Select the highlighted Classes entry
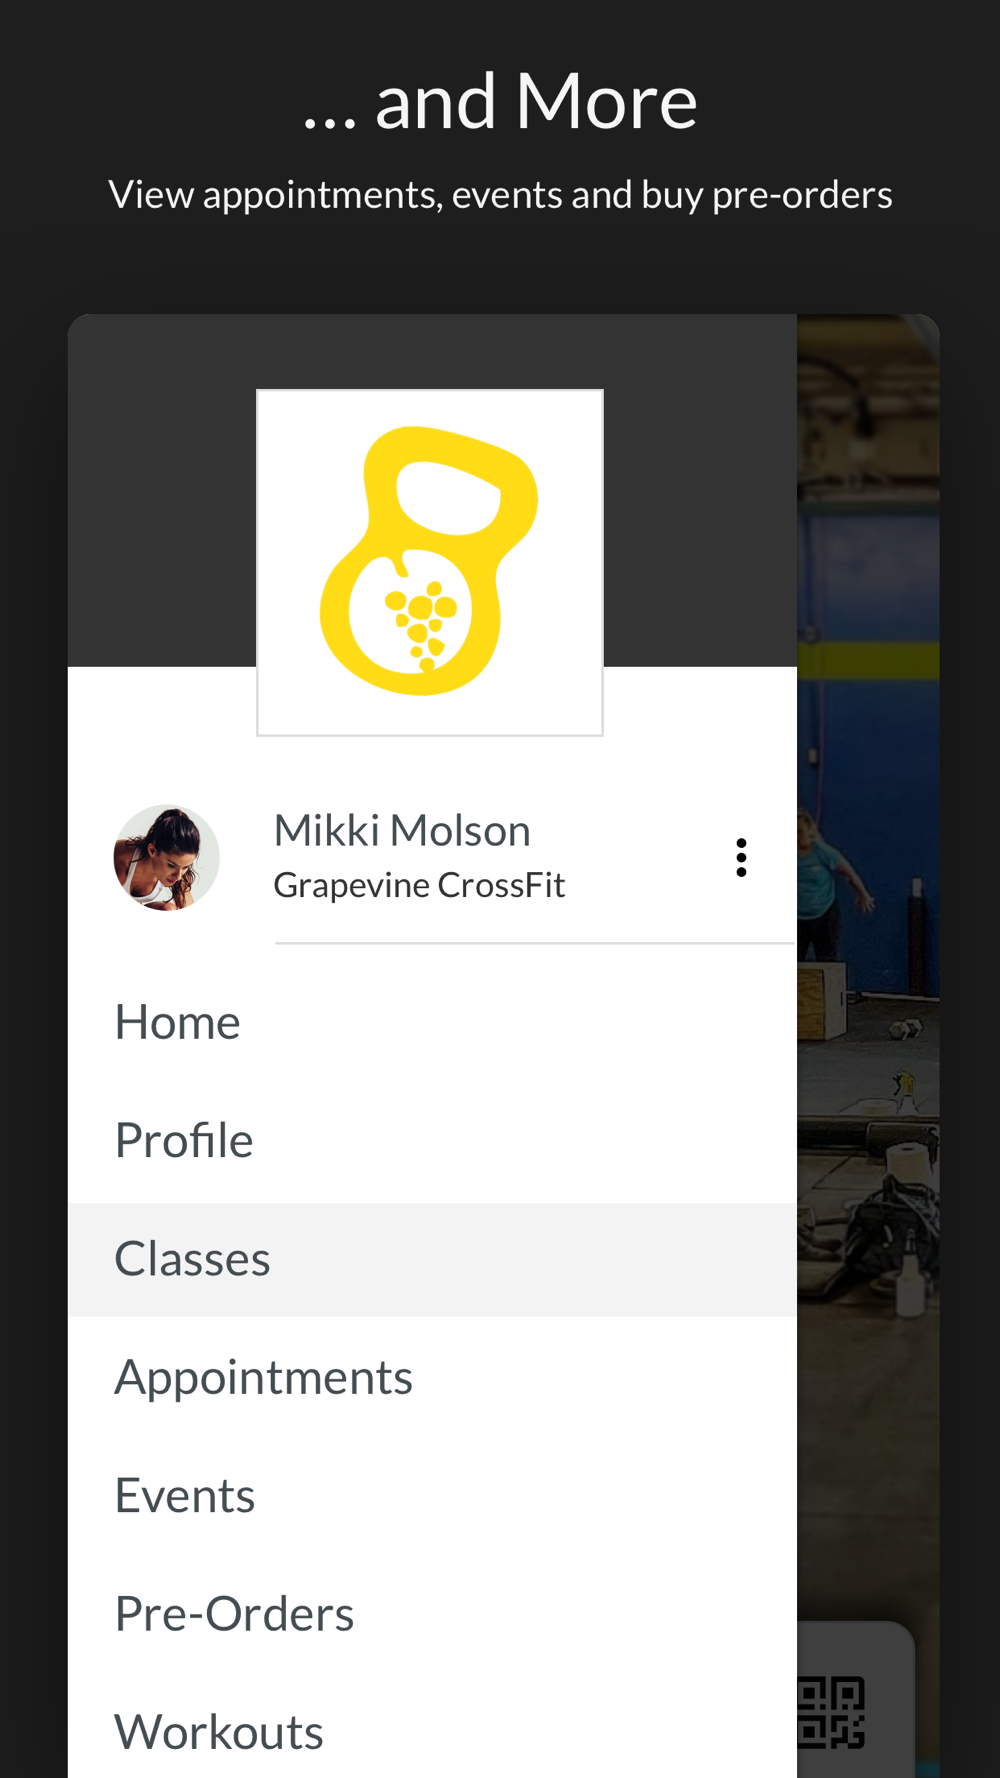This screenshot has width=1000, height=1778. (x=432, y=1259)
